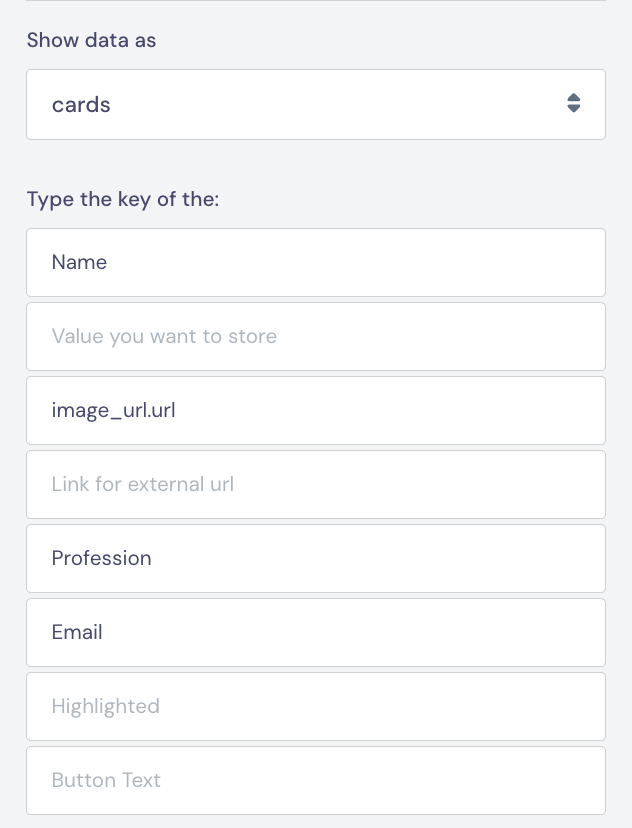Focus the Name key input field
The width and height of the screenshot is (632, 828).
click(x=315, y=262)
